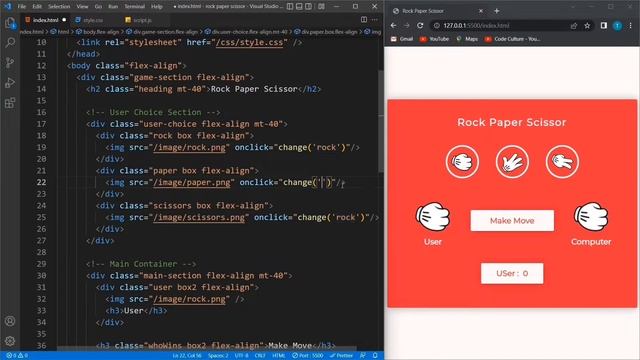Click the Make Move box in the game
Viewport: 640px width, 360px height.
tap(512, 221)
